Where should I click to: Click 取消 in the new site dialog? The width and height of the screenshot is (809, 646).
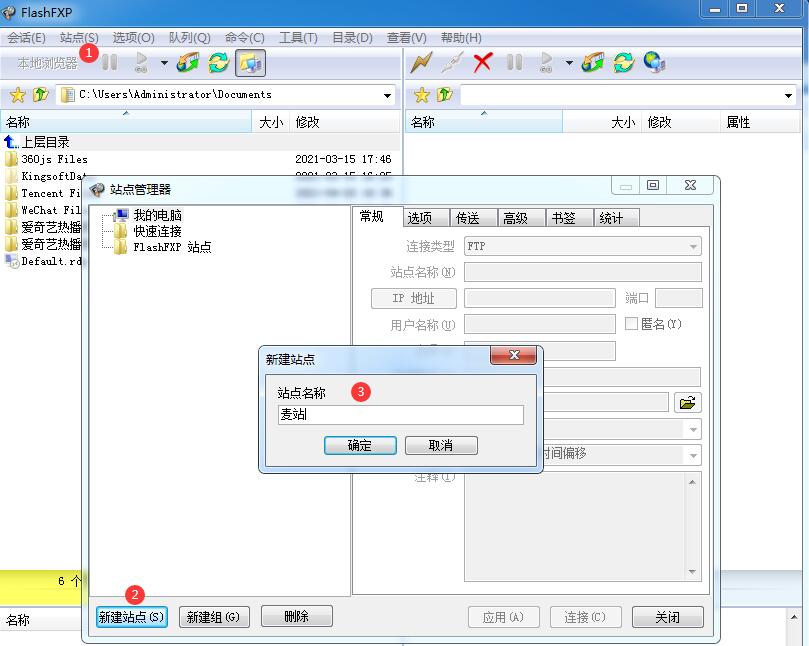click(x=441, y=445)
